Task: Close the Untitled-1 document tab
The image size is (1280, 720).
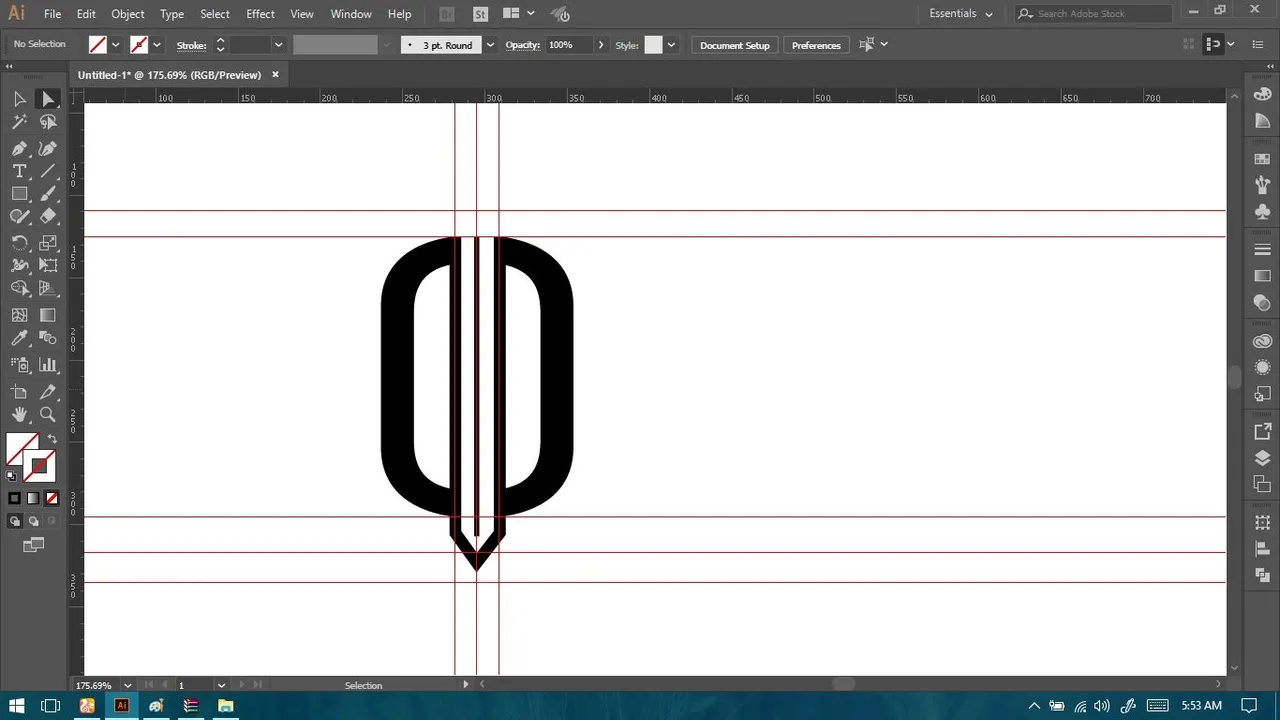Action: pos(275,75)
